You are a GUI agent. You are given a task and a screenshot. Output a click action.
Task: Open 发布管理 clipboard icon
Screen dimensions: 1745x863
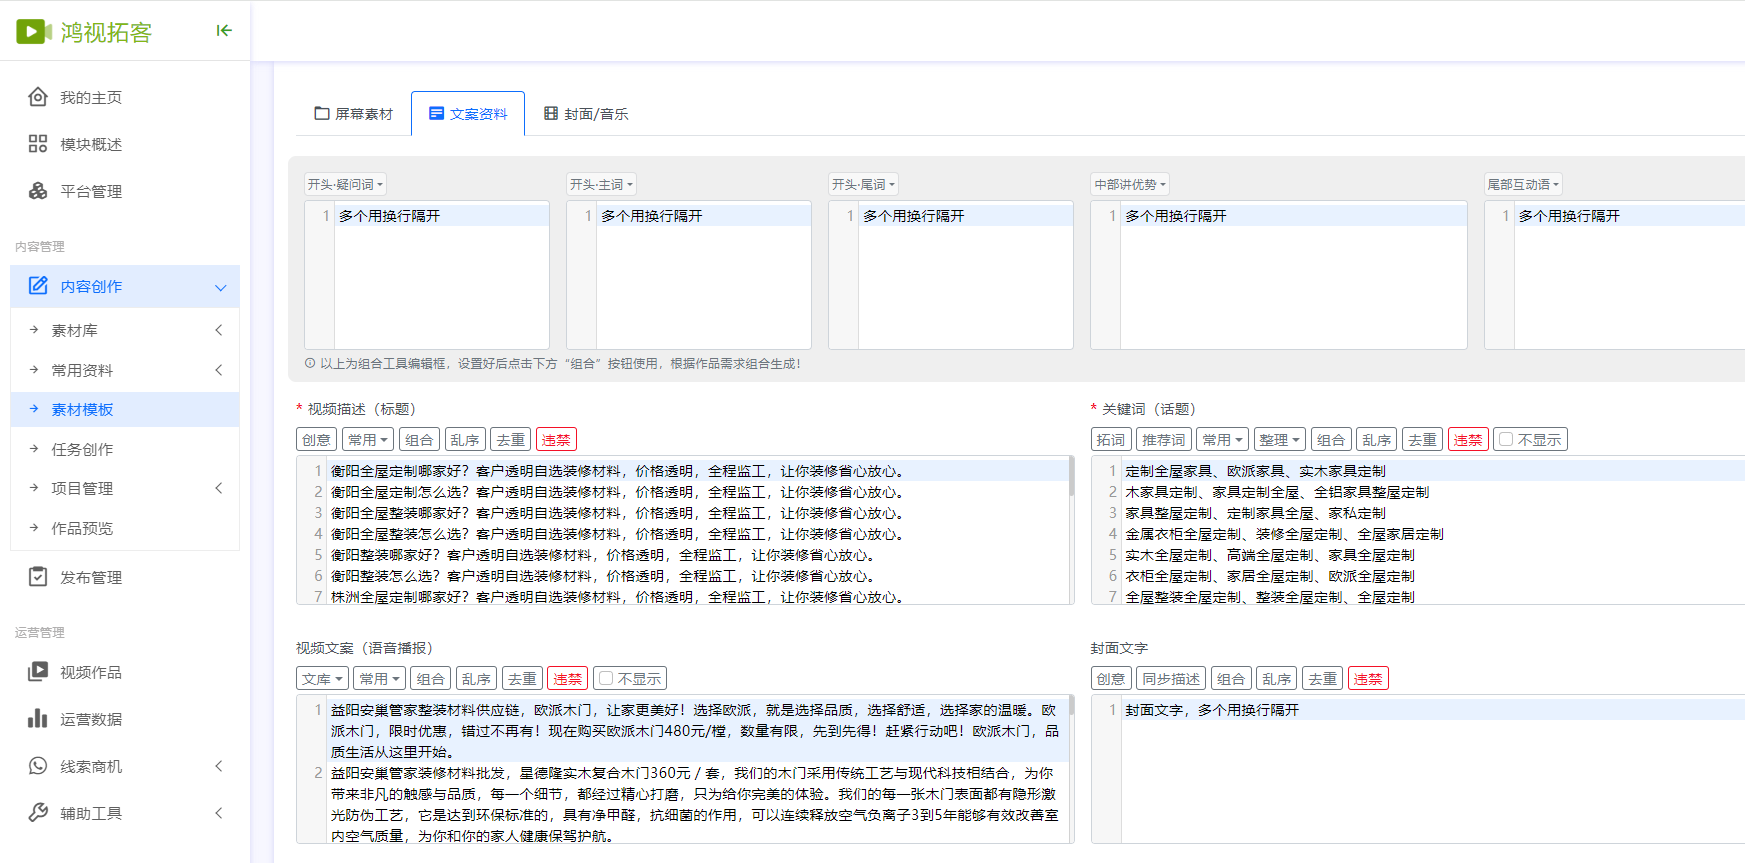coord(38,577)
